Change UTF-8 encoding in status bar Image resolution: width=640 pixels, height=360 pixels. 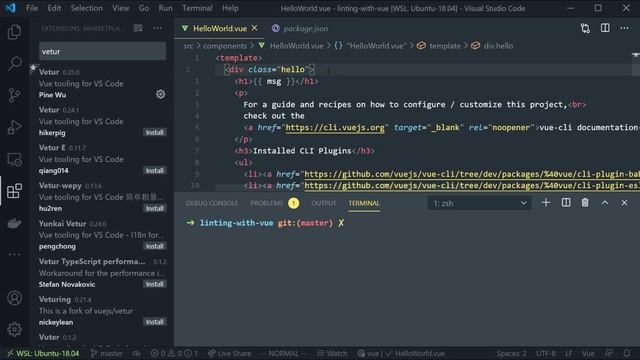point(545,353)
